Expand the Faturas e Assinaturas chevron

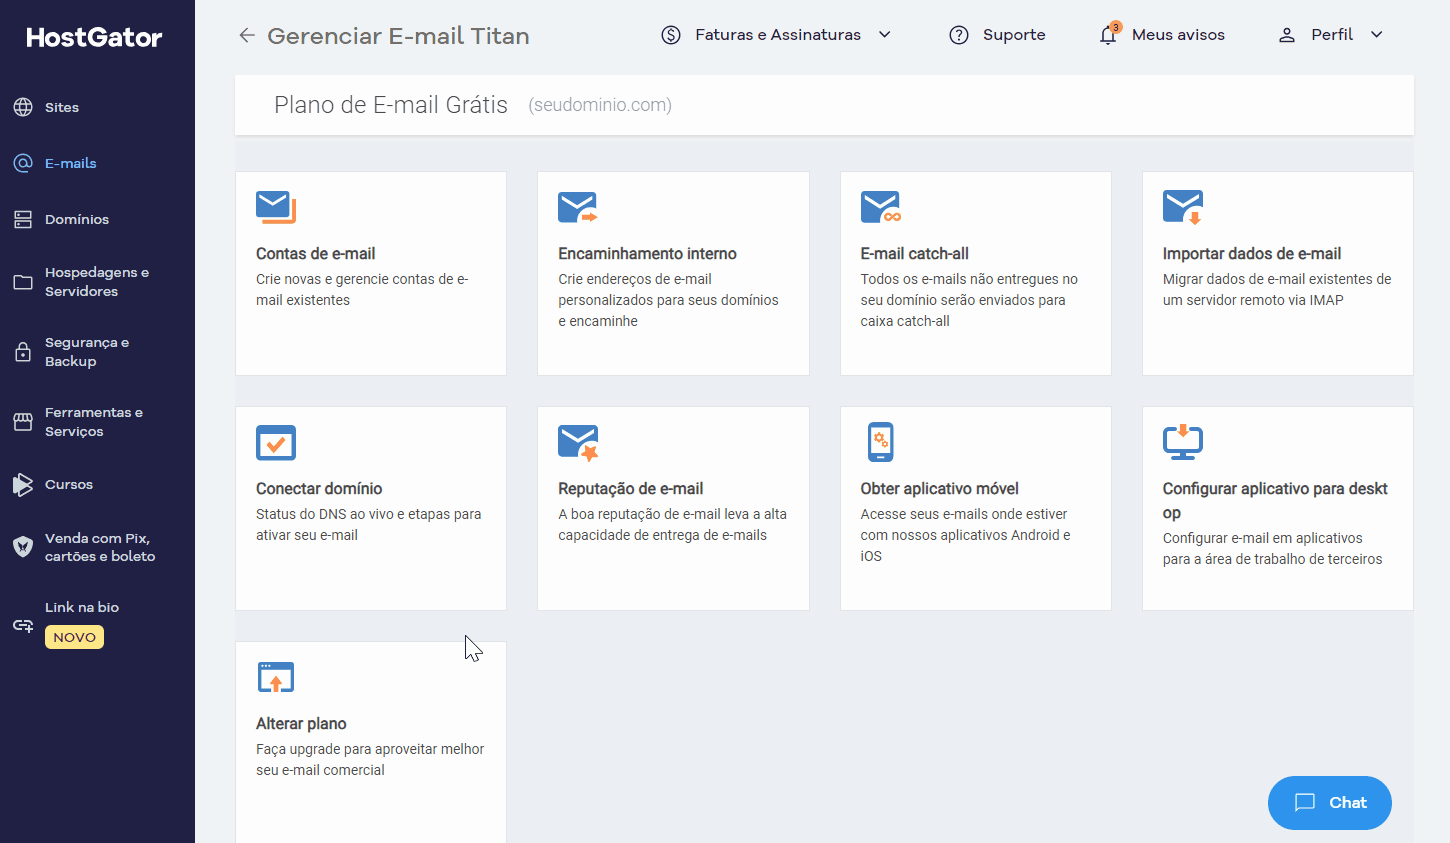[x=885, y=35]
